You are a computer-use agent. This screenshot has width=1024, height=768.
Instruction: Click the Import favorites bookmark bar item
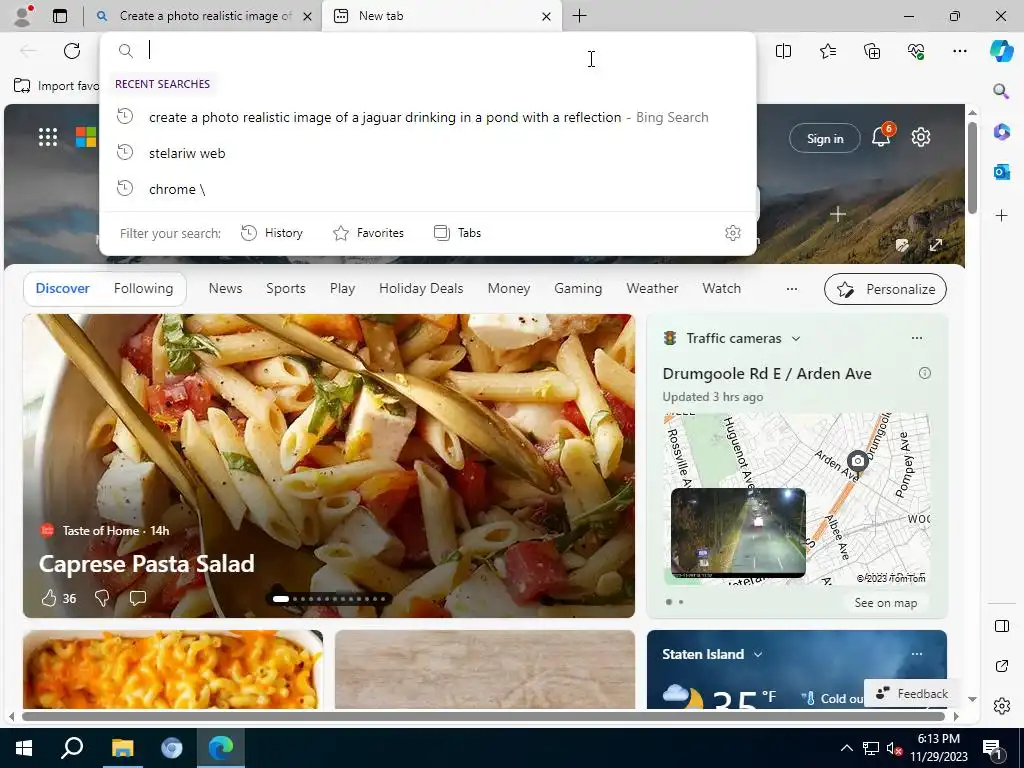[56, 86]
